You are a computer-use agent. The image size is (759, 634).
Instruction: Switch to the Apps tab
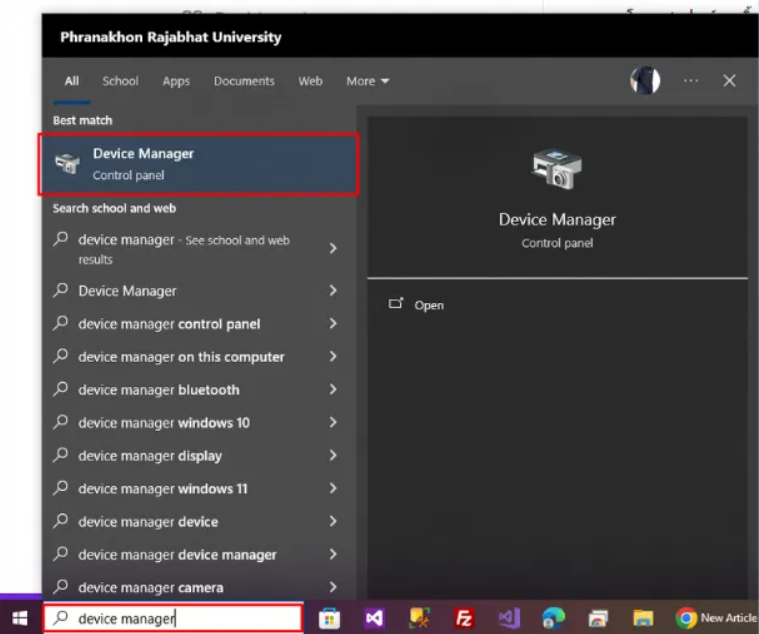click(x=176, y=81)
